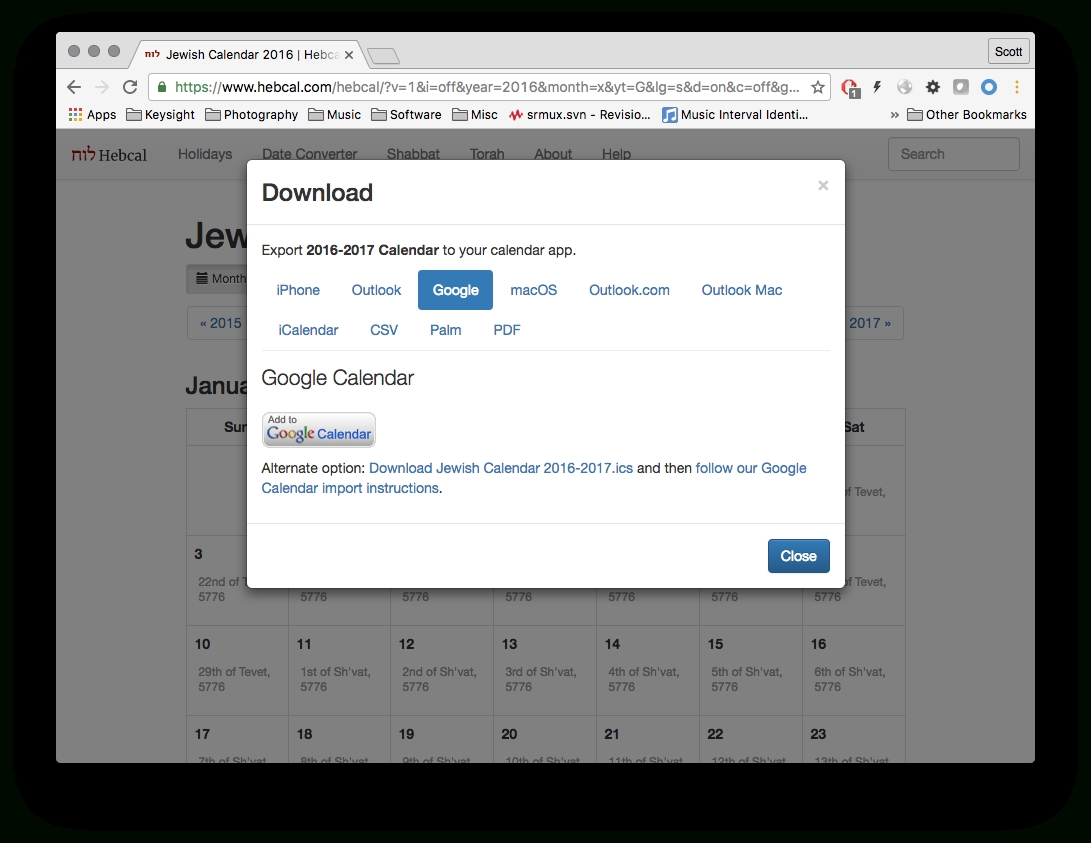Click the gray square extension icon
This screenshot has width=1091, height=843.
961,87
